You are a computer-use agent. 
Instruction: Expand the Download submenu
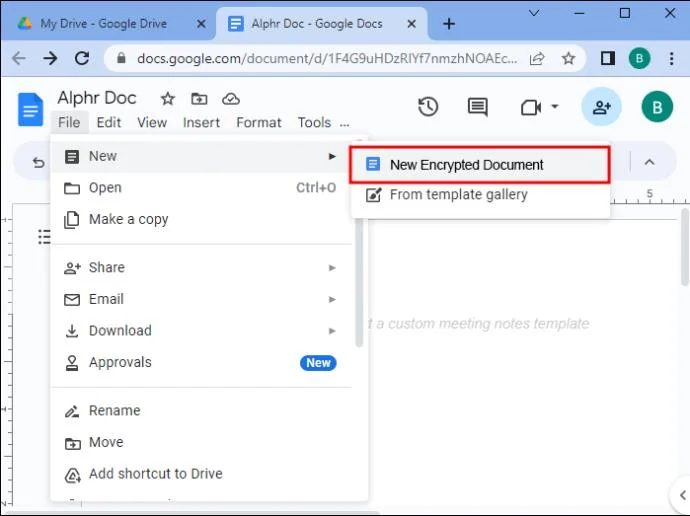[x=202, y=331]
